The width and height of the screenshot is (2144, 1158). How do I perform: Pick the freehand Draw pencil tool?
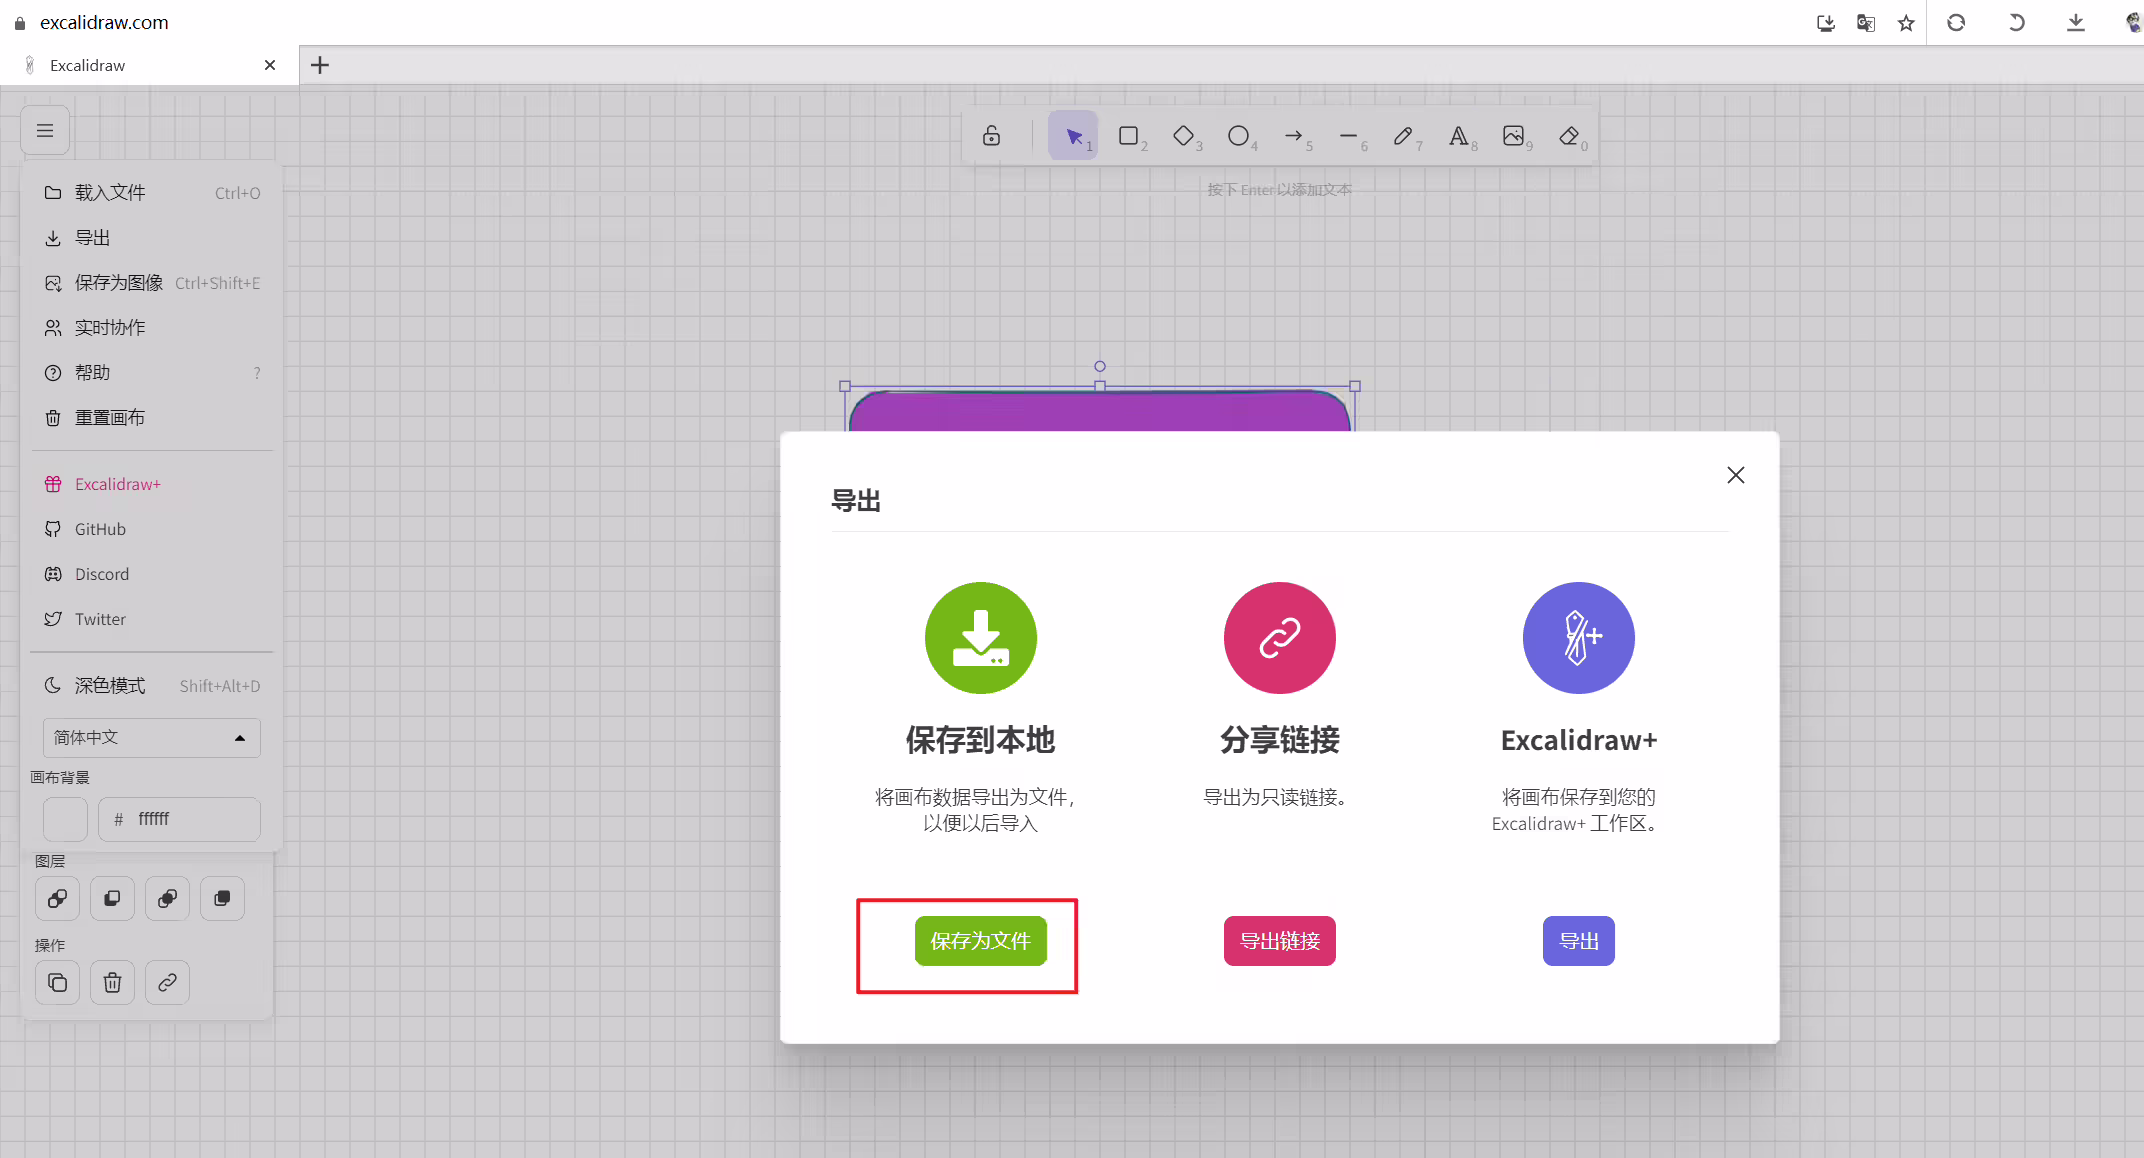1404,136
